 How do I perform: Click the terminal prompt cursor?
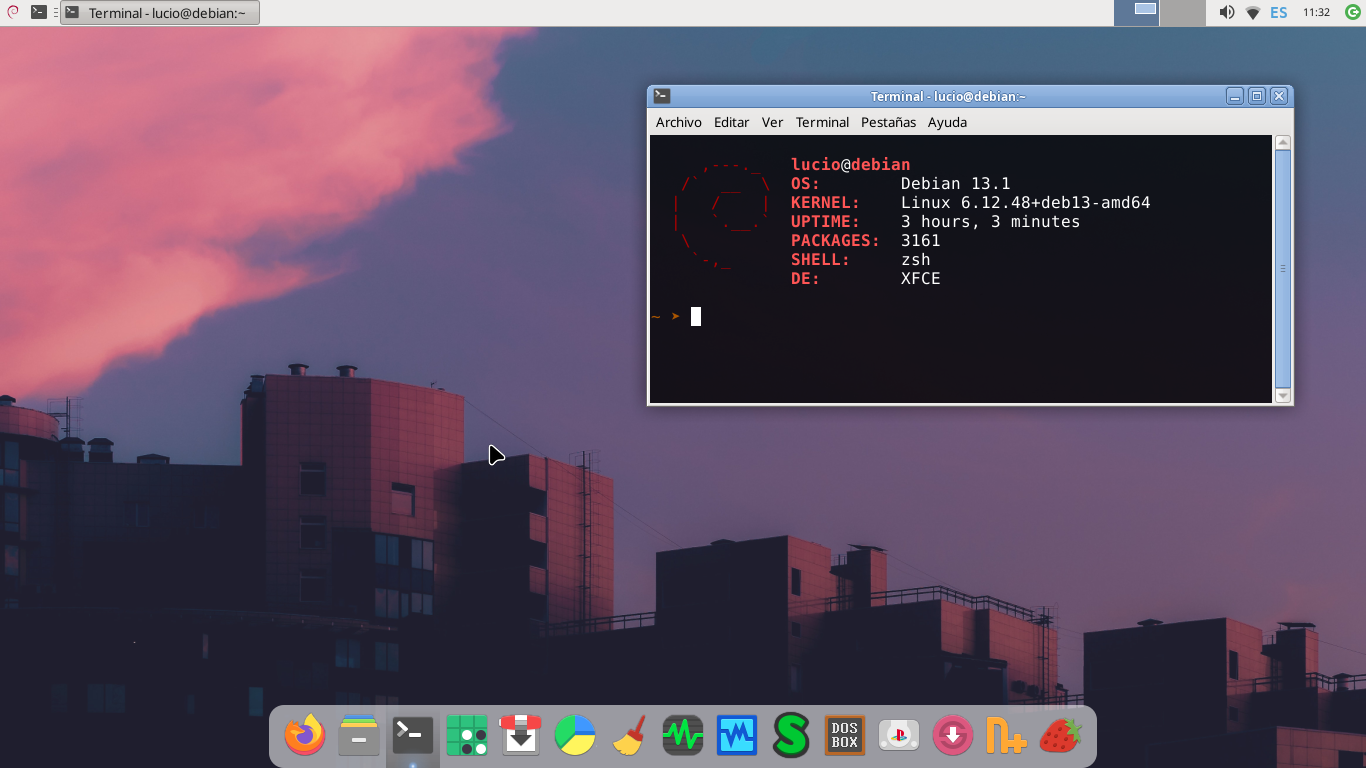[x=696, y=316]
